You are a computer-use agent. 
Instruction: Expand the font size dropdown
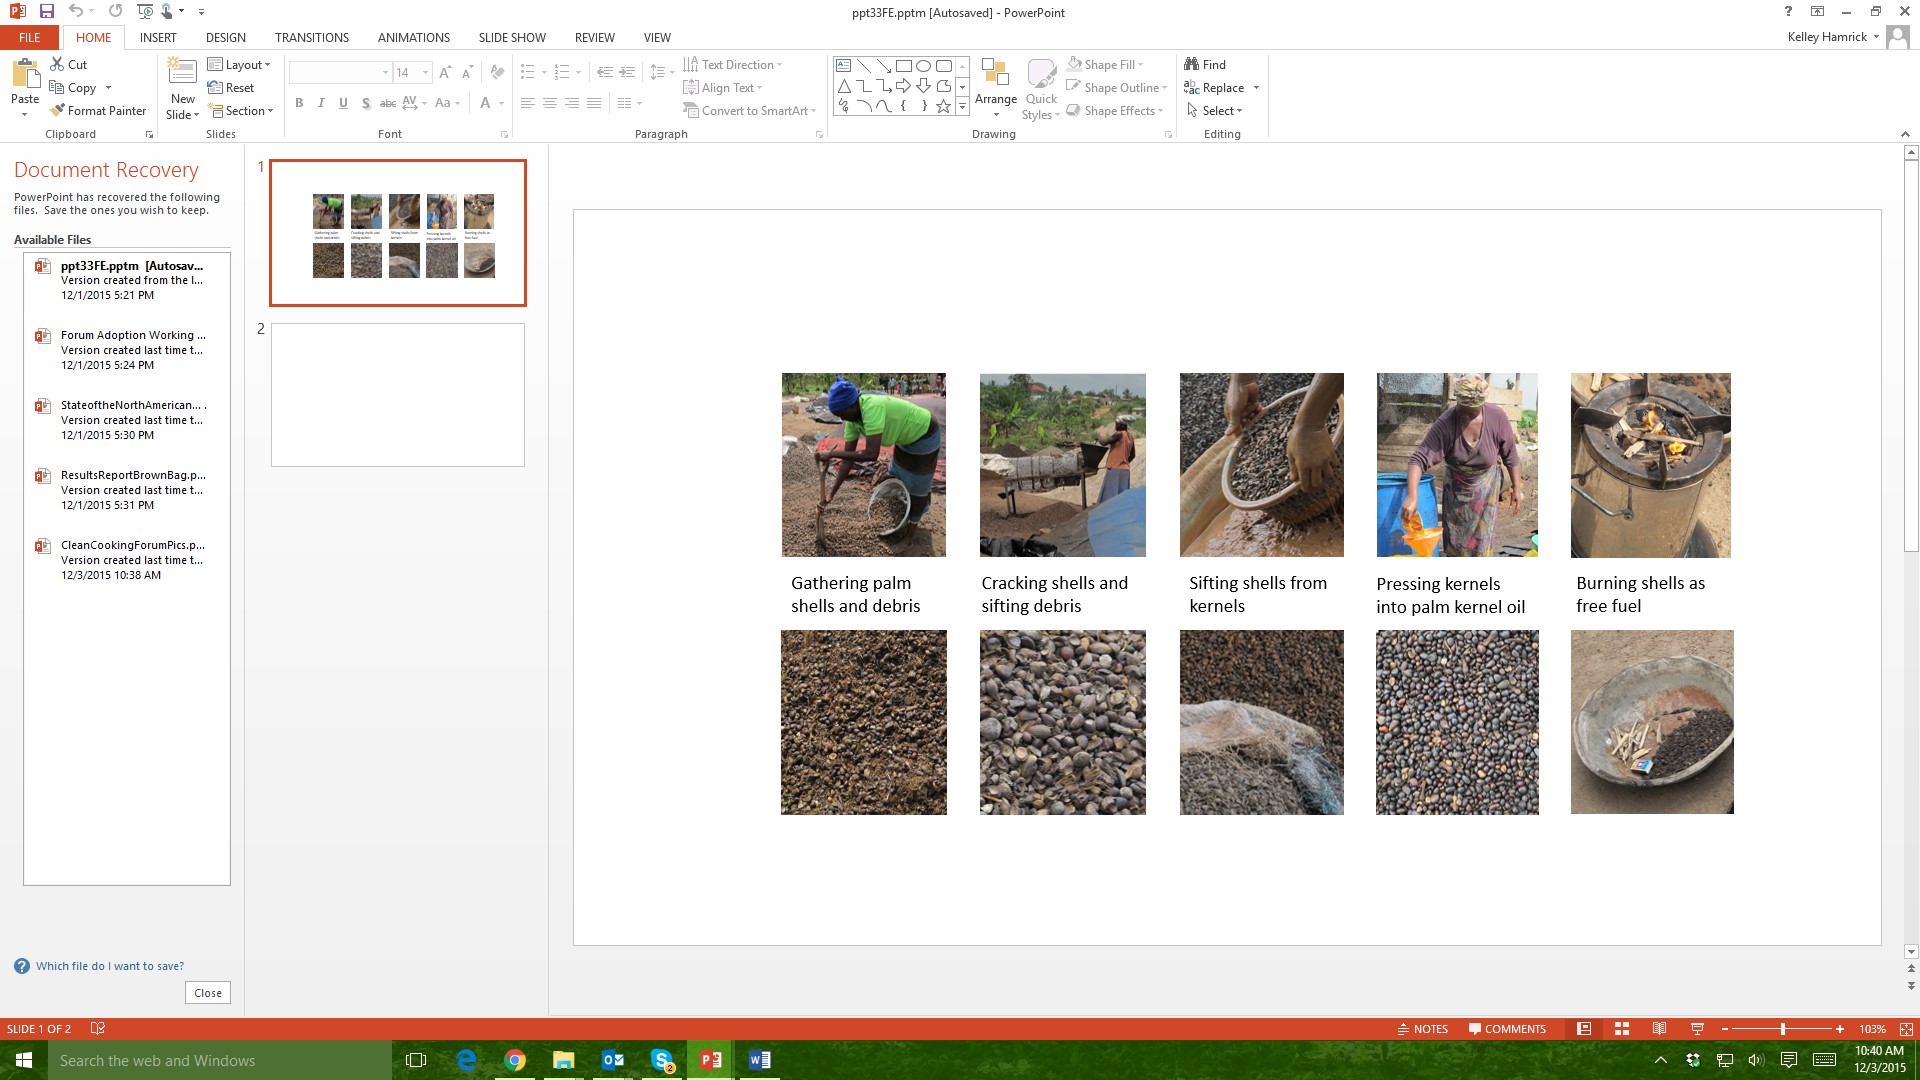click(425, 72)
